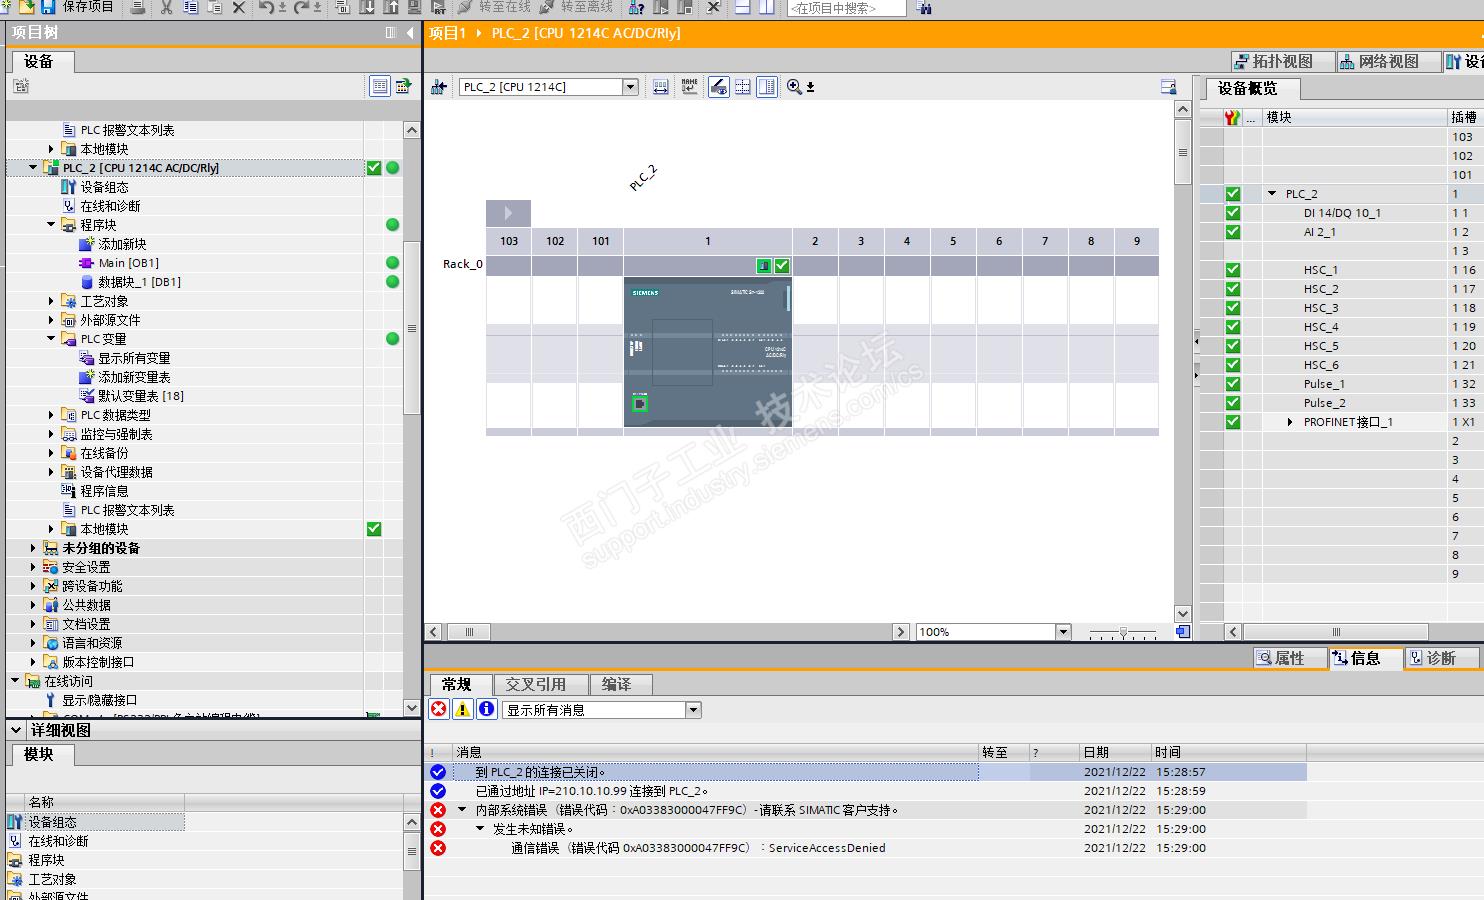Select 在线和诊断 in the project tree
This screenshot has width=1484, height=900.
(x=110, y=206)
